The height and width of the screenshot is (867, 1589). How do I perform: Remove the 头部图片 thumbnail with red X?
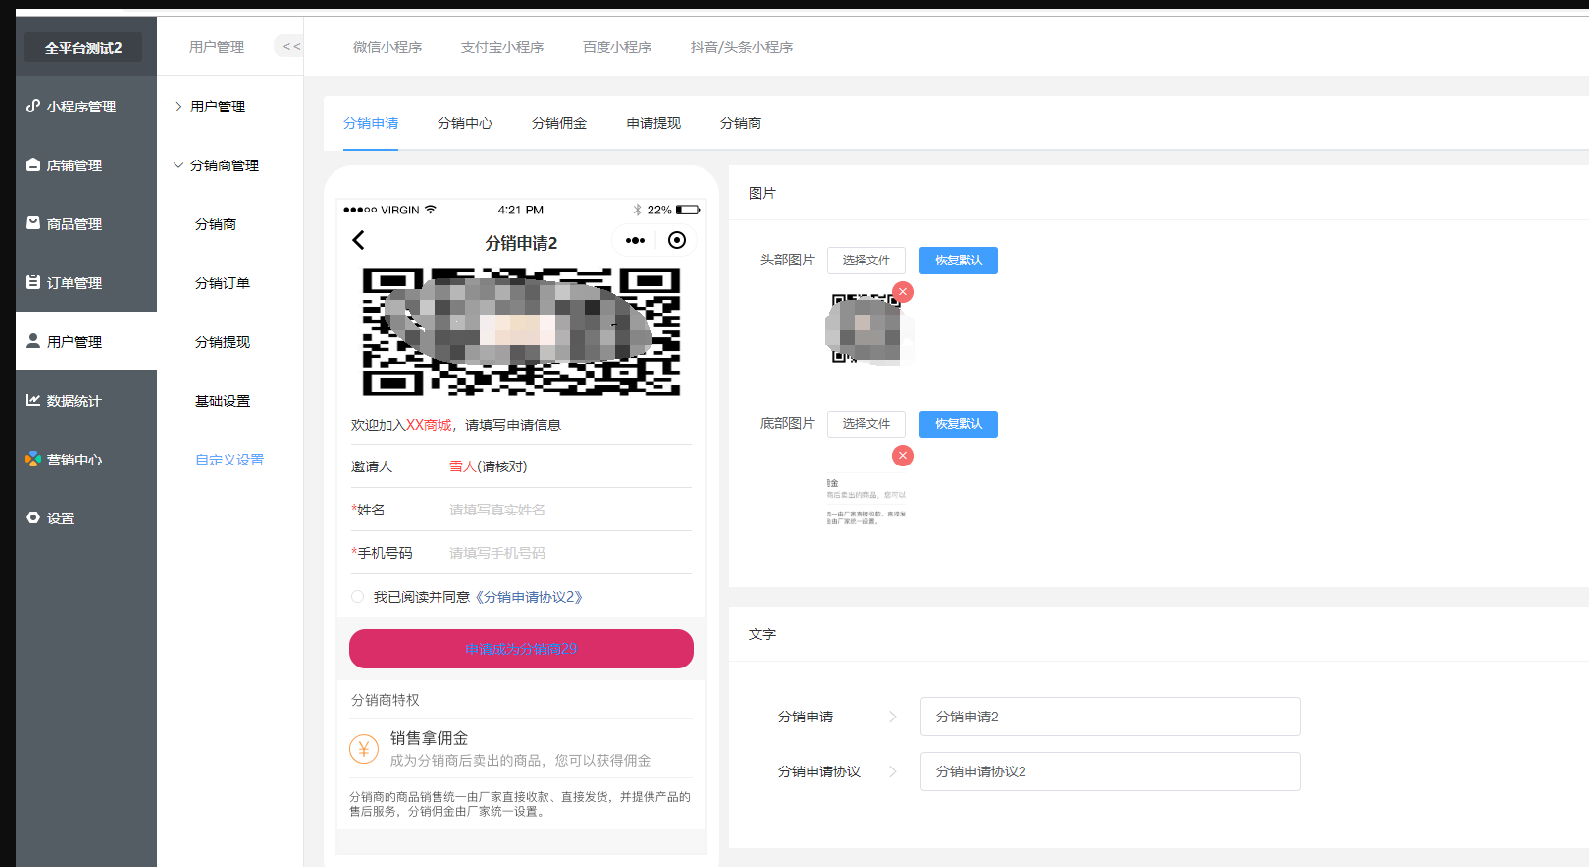[903, 292]
